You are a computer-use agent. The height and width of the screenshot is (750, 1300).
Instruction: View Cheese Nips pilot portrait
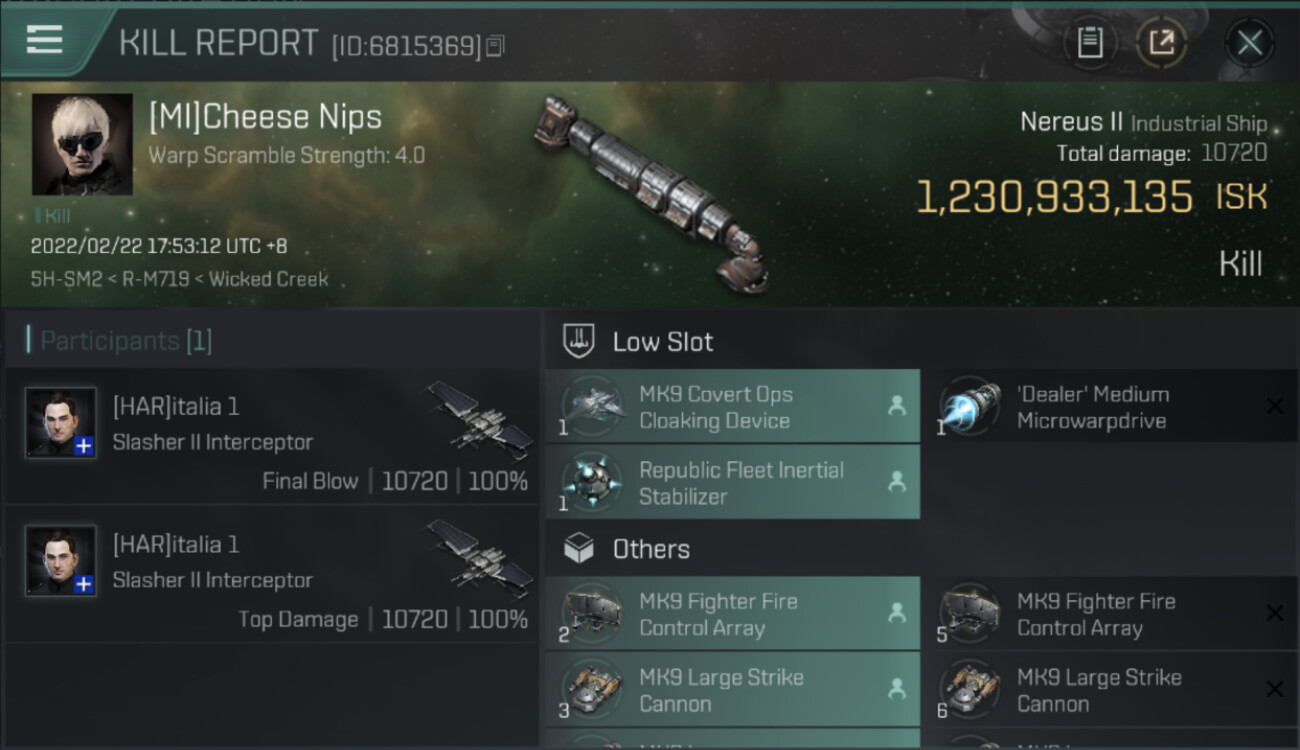82,144
